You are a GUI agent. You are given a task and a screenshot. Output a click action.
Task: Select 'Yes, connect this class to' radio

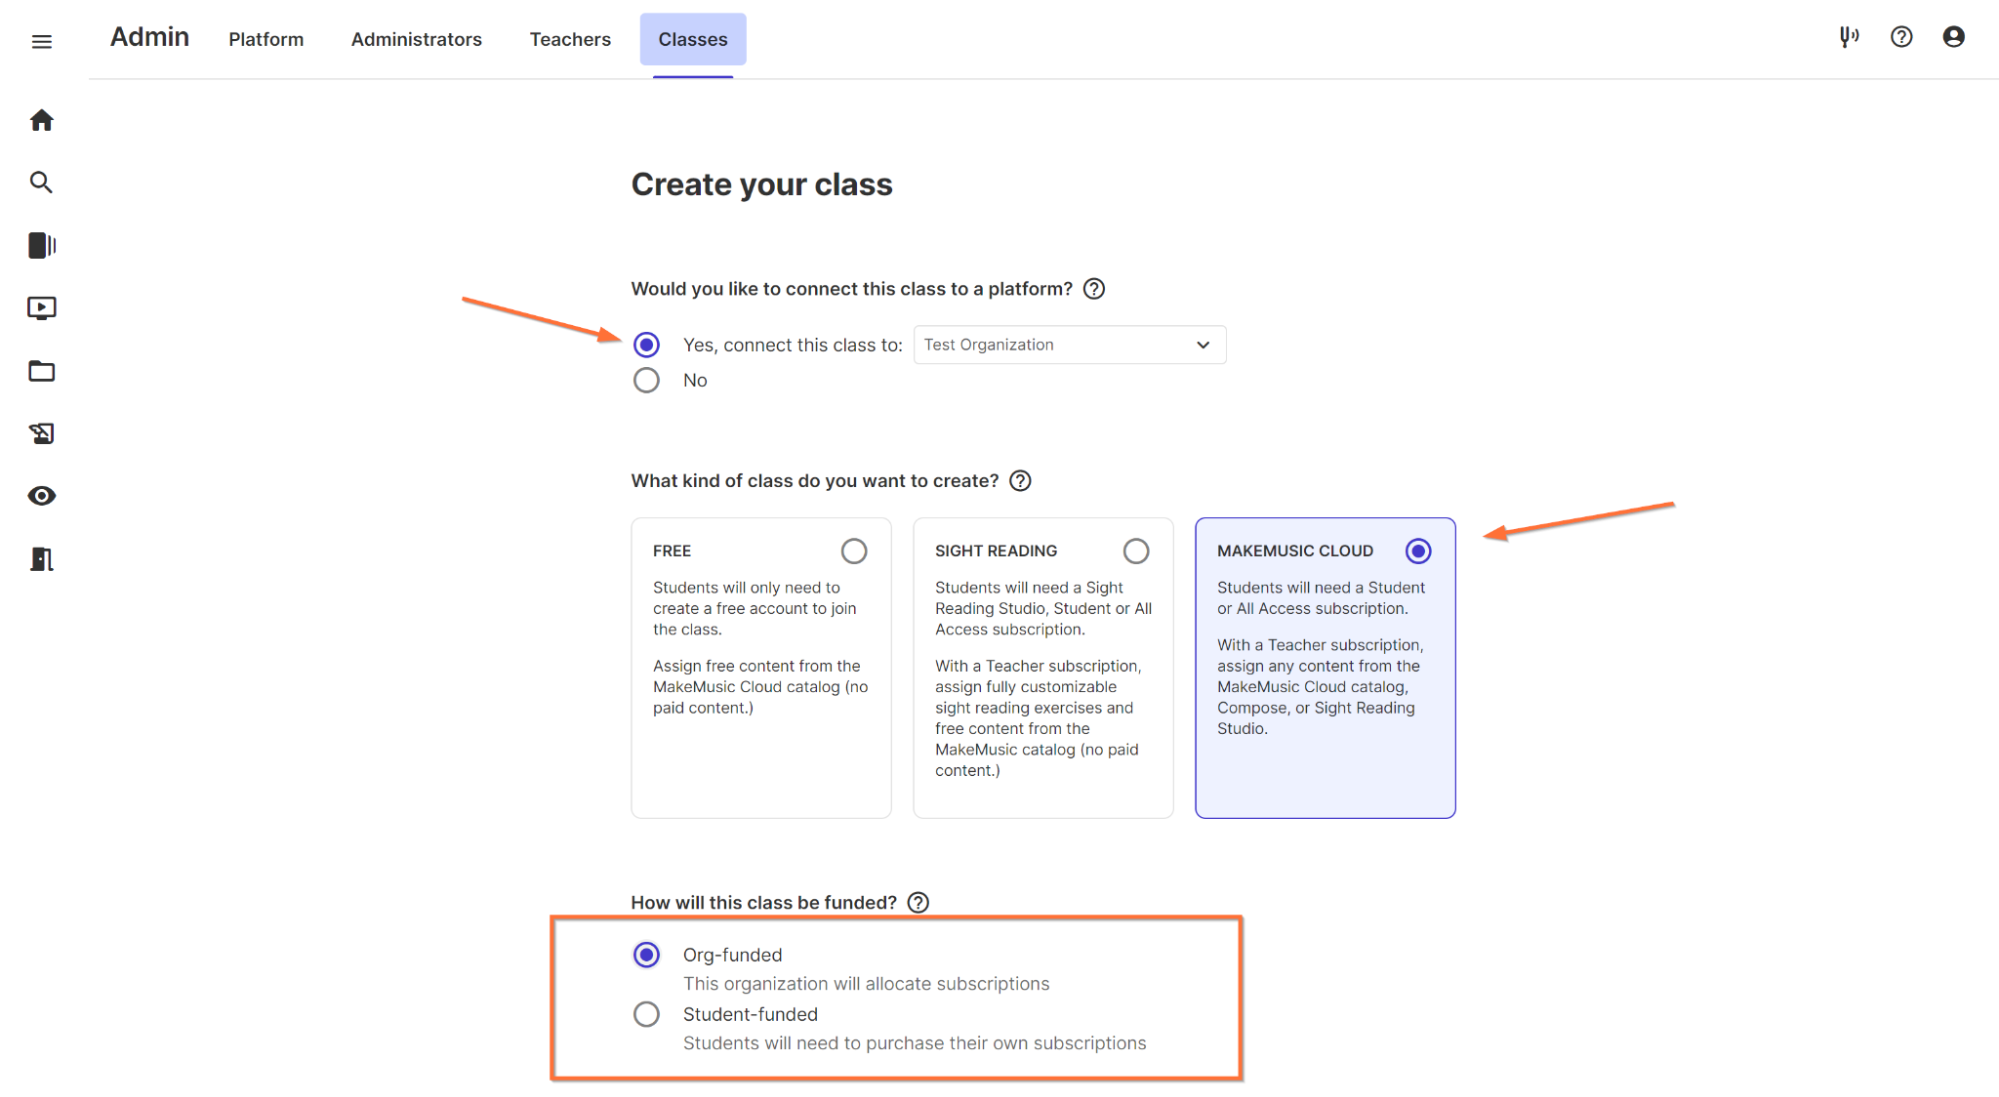coord(647,345)
